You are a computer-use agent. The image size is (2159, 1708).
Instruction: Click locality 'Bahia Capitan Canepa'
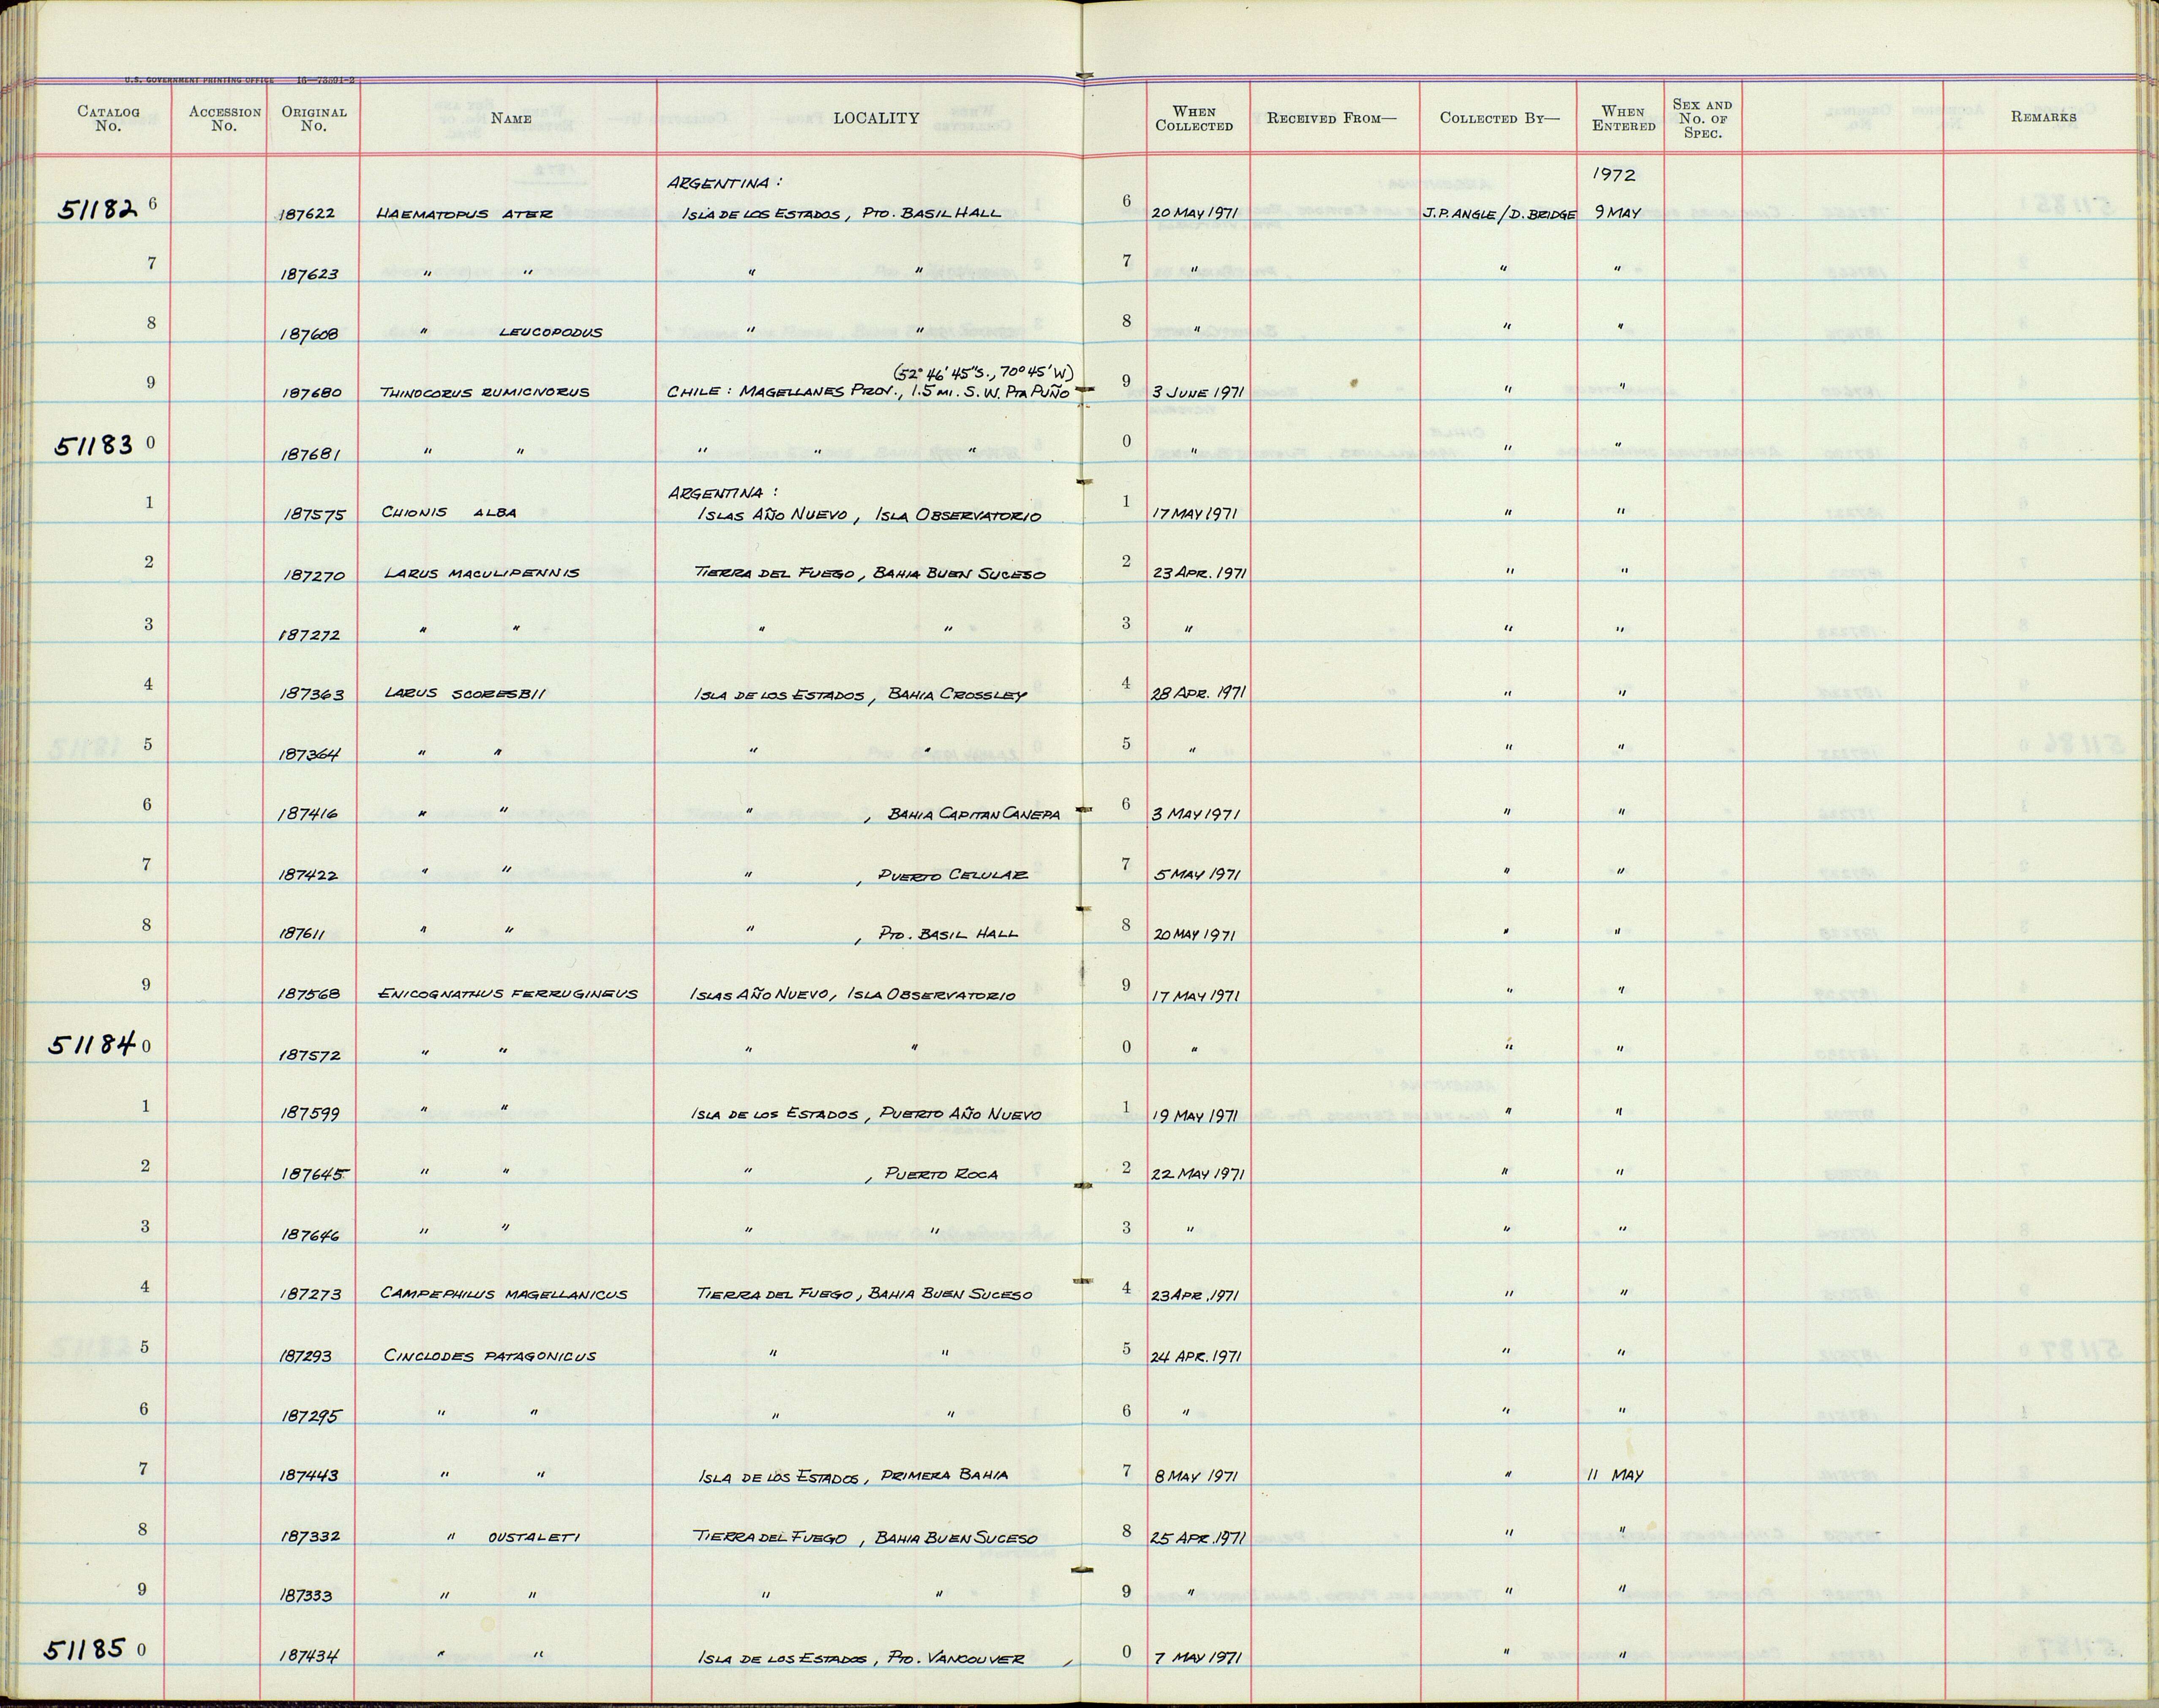(974, 815)
